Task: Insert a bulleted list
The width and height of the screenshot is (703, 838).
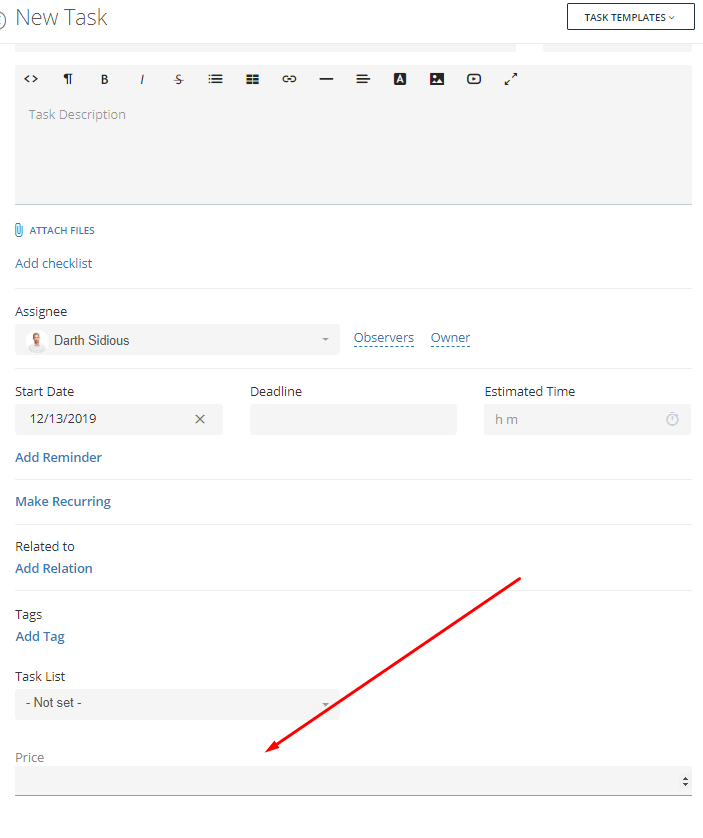Action: [x=215, y=79]
